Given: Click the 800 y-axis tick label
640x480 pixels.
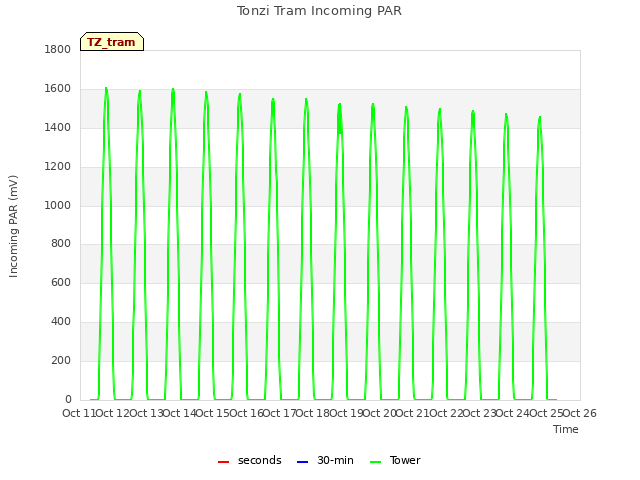Looking at the screenshot, I should [61, 244].
